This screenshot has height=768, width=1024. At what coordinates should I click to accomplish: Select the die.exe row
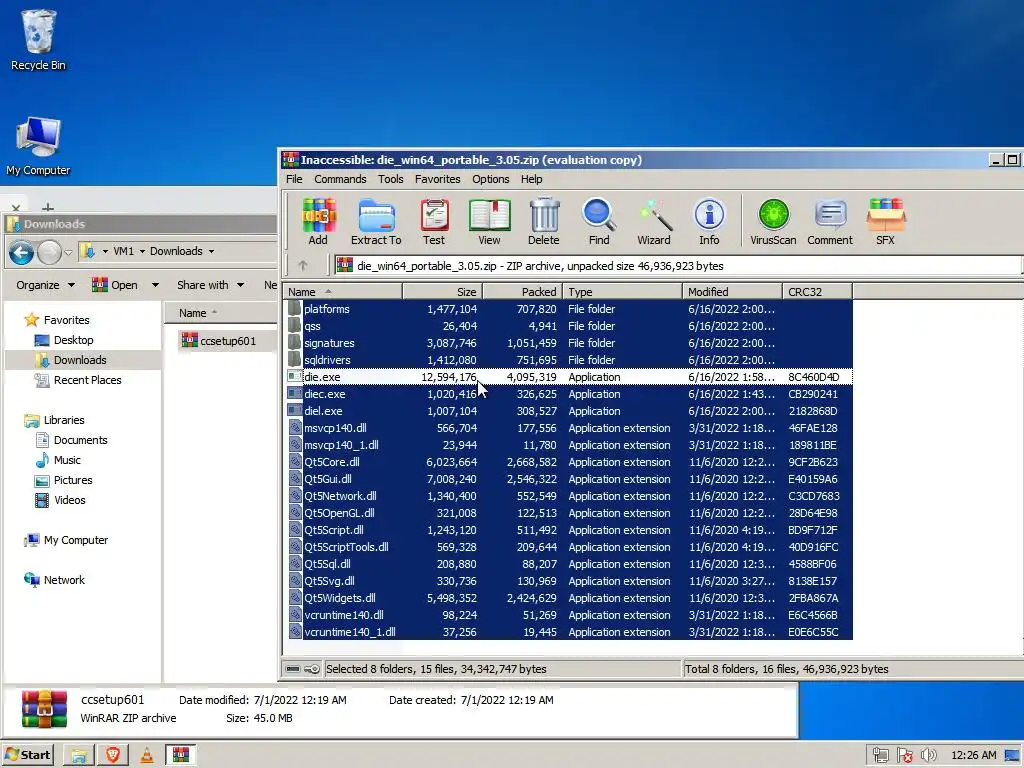[x=569, y=377]
